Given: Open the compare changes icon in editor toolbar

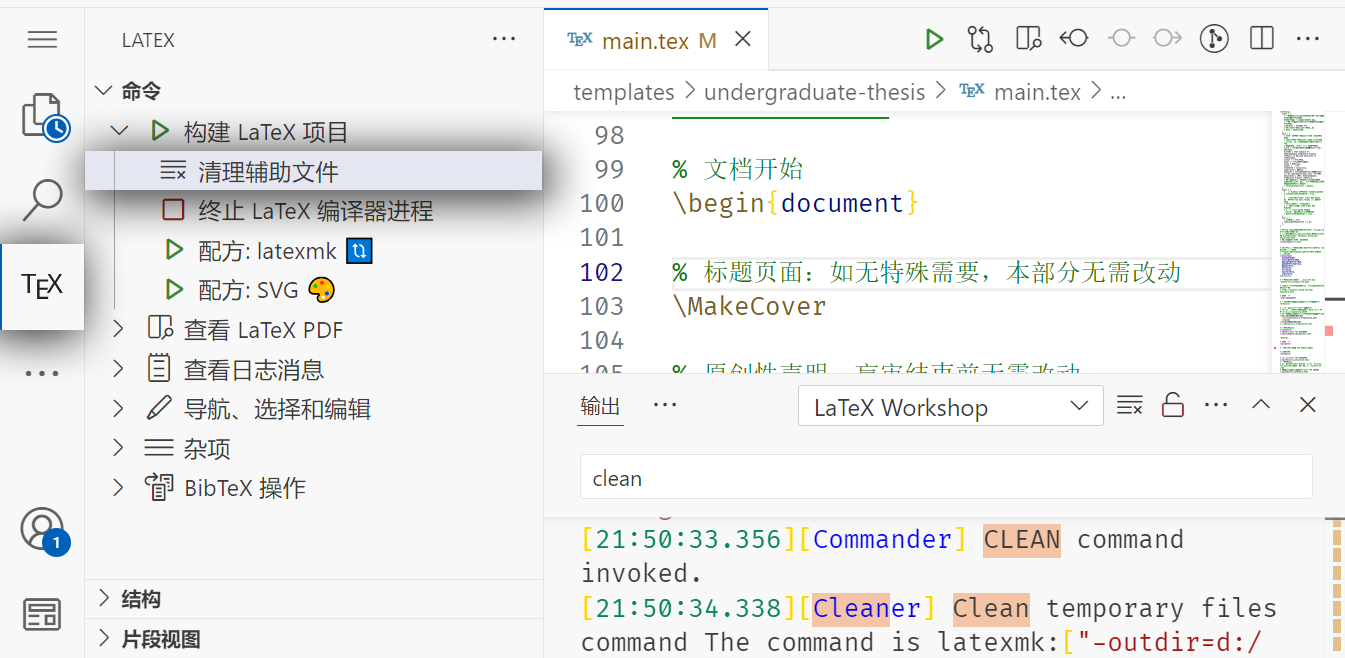Looking at the screenshot, I should pyautogui.click(x=980, y=38).
